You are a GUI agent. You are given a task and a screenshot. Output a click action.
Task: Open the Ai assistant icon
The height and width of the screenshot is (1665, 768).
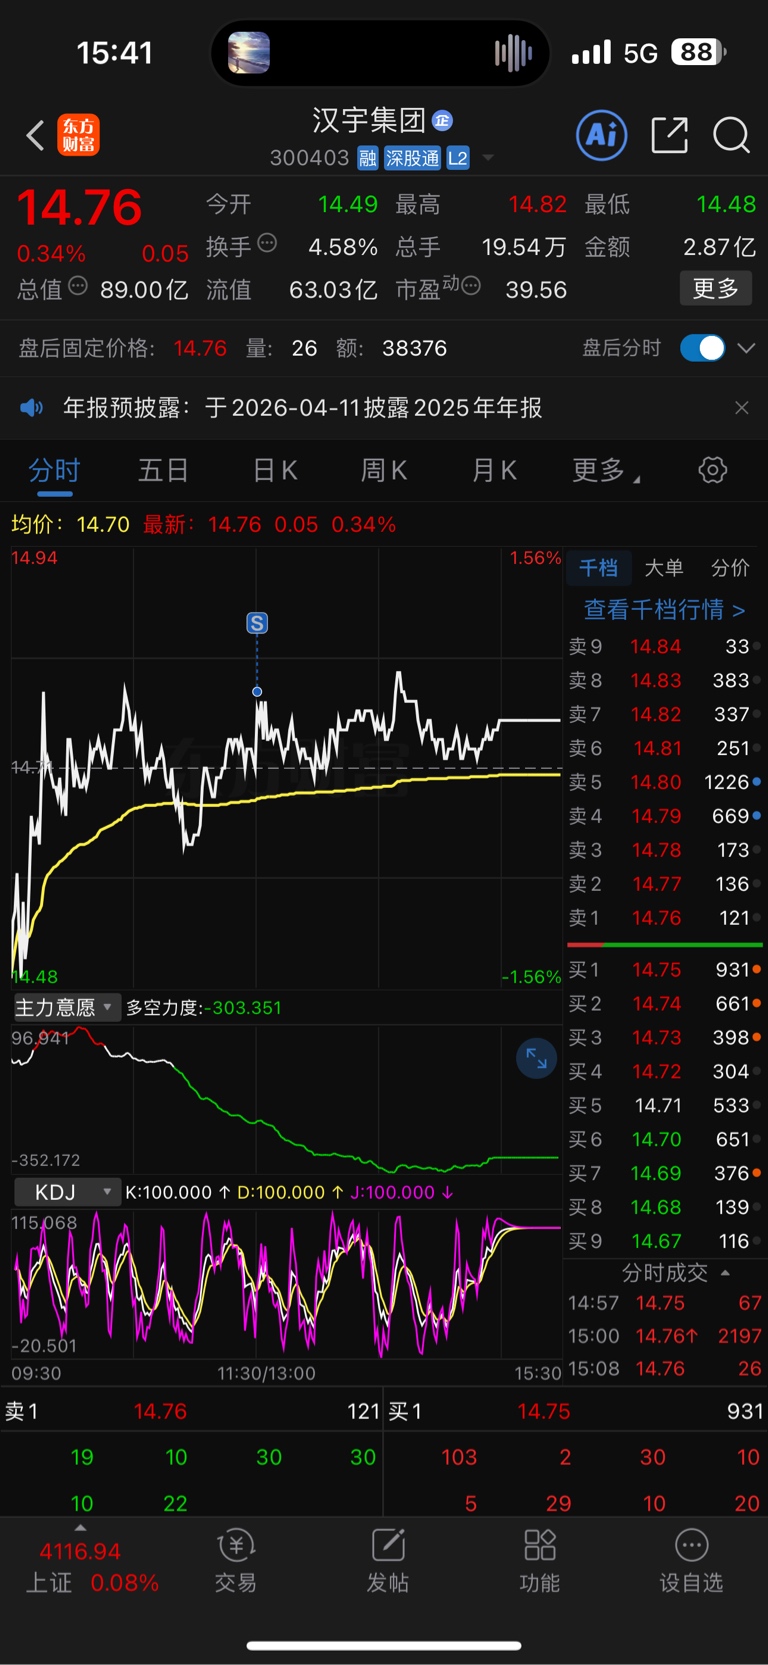click(x=602, y=134)
